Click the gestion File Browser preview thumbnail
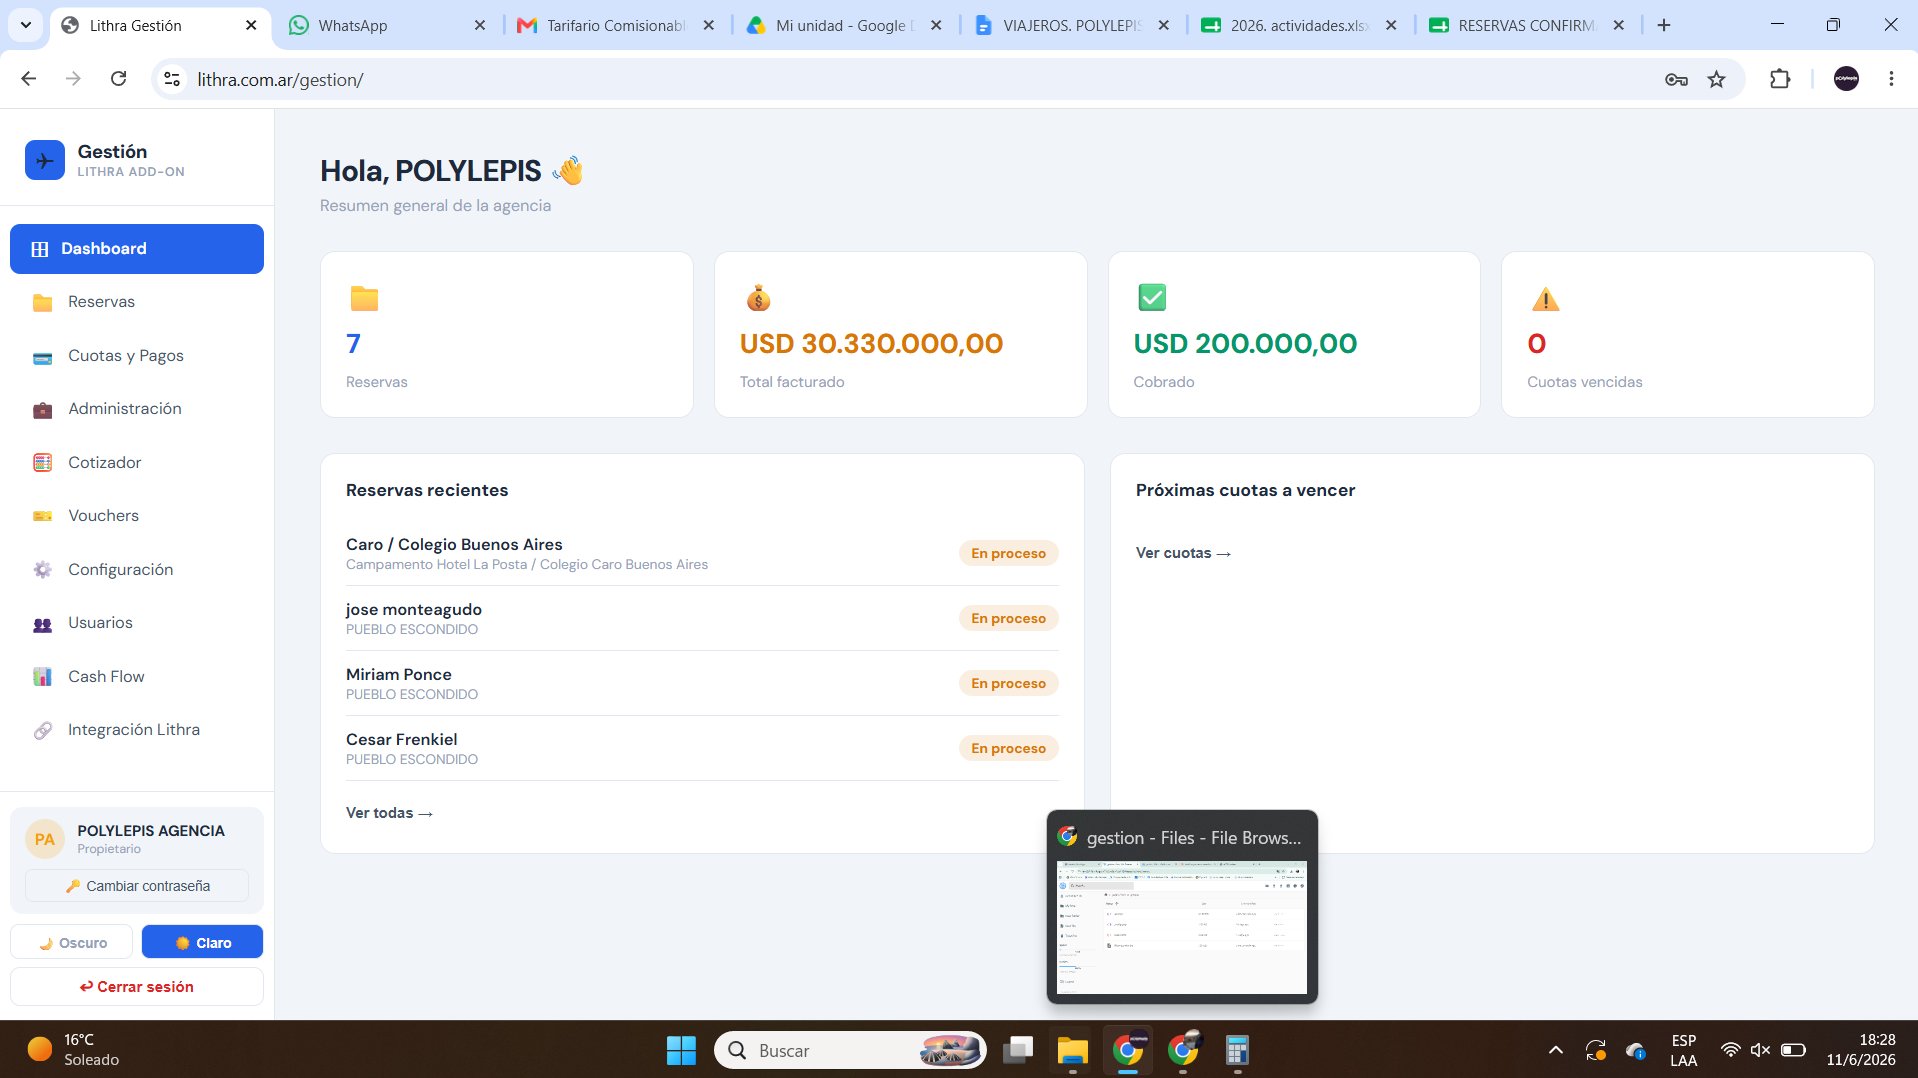The height and width of the screenshot is (1078, 1918). 1182,927
